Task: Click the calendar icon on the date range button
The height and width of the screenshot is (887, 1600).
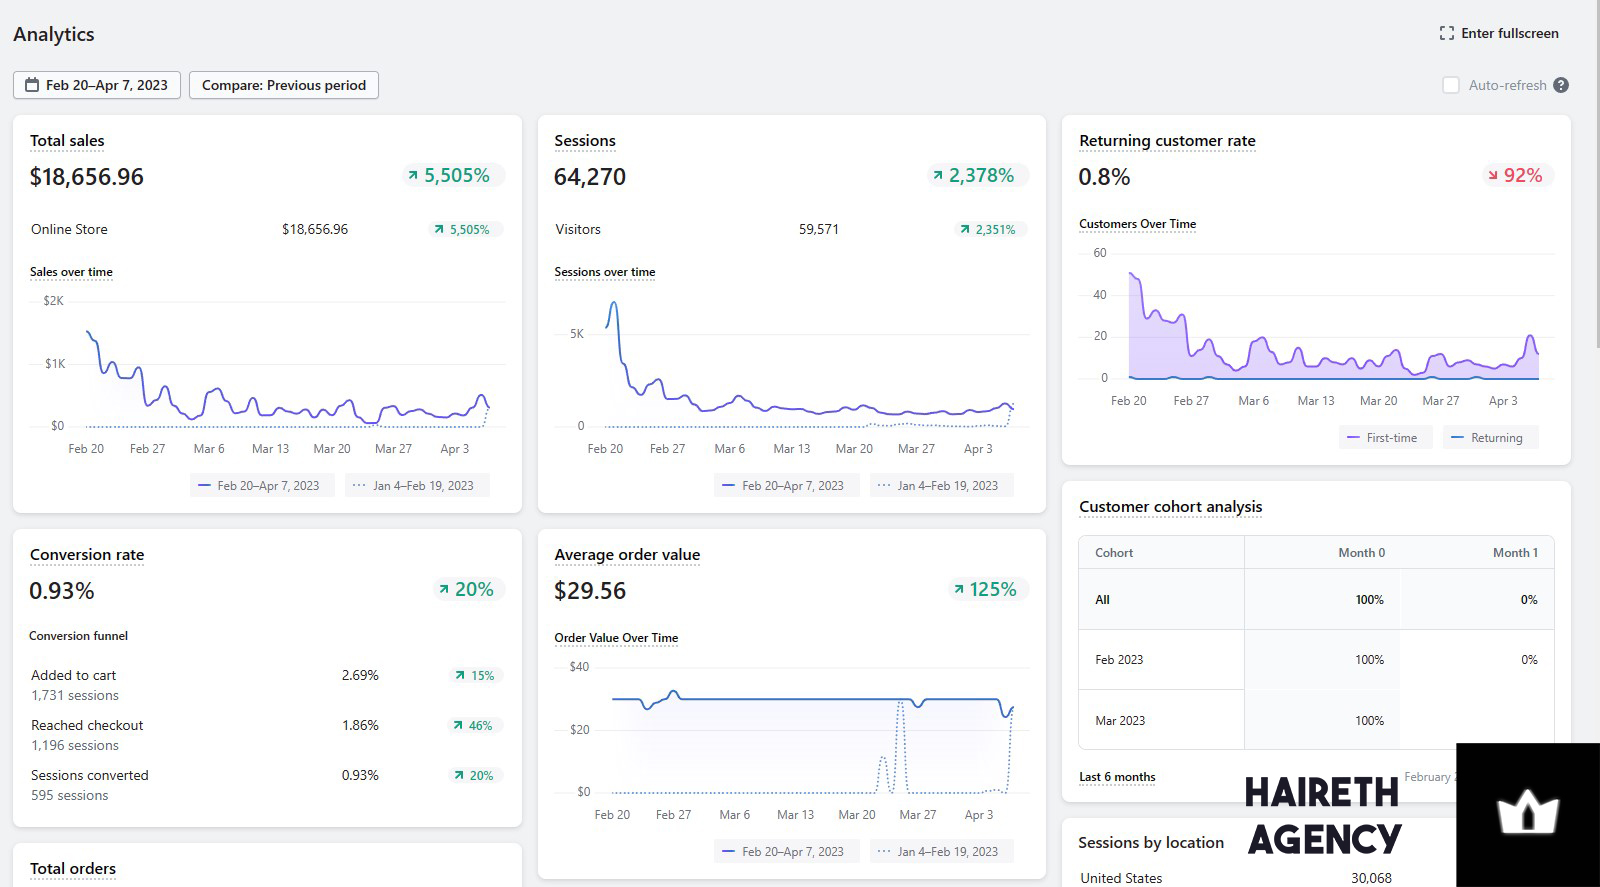Action: point(32,85)
